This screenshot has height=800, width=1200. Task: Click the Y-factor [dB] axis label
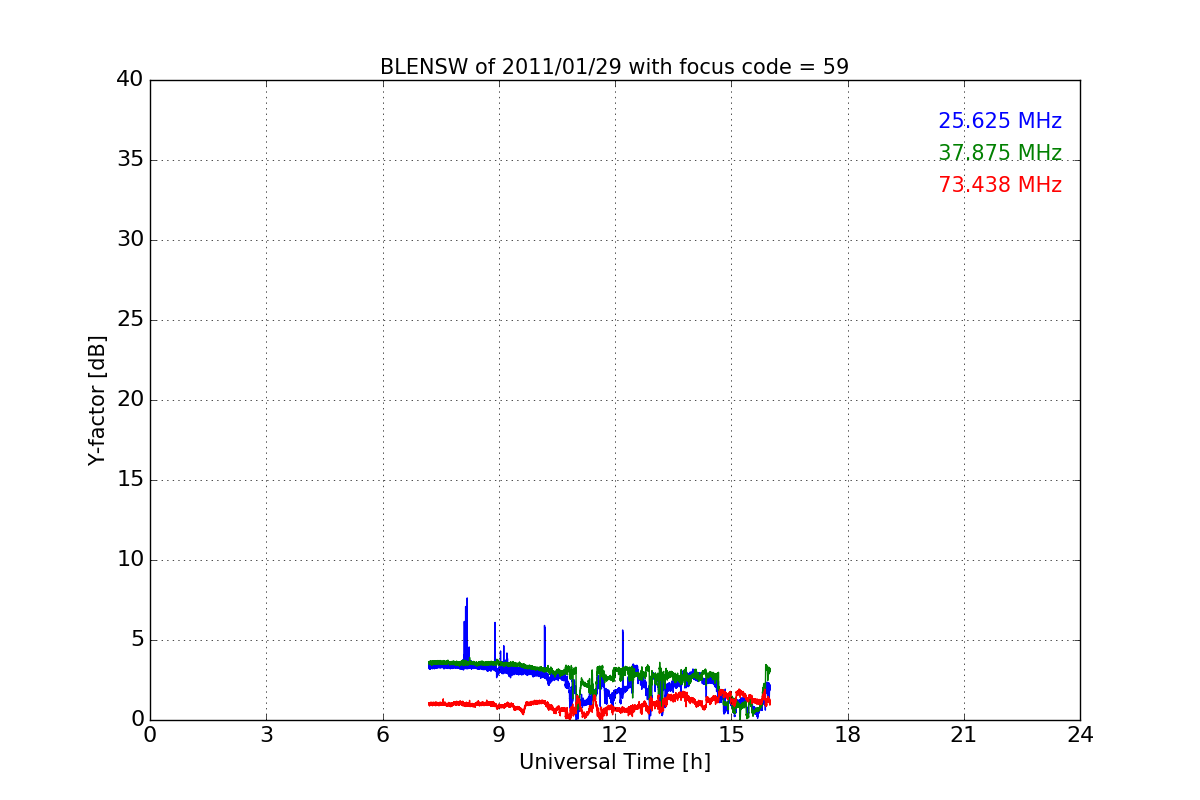tap(97, 400)
